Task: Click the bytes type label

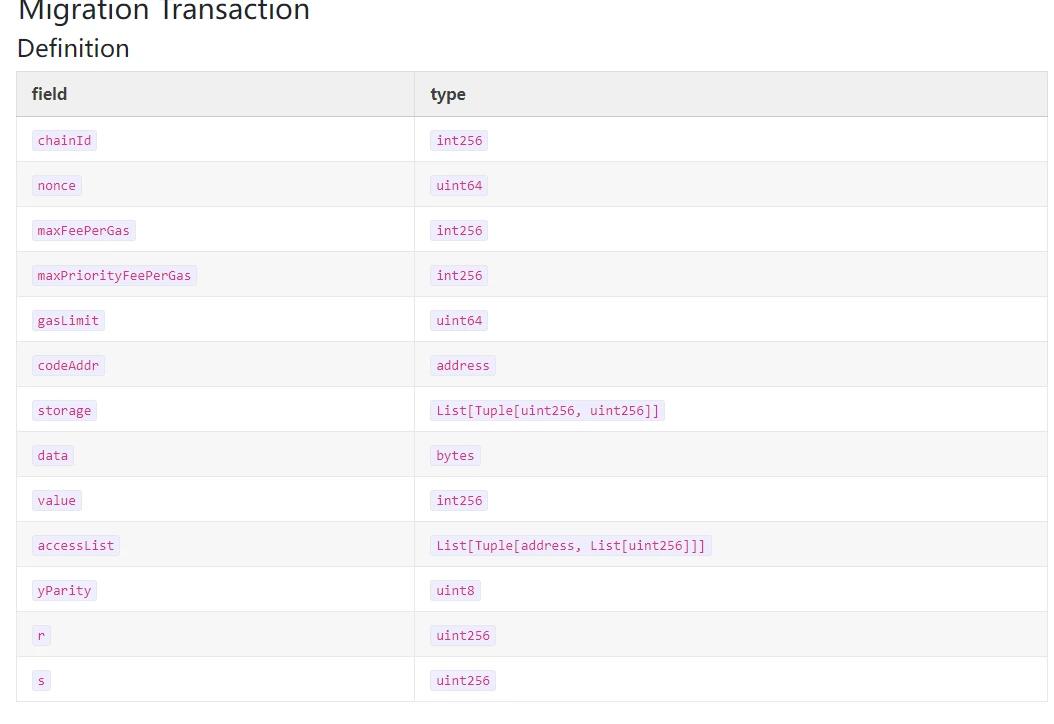Action: [455, 456]
